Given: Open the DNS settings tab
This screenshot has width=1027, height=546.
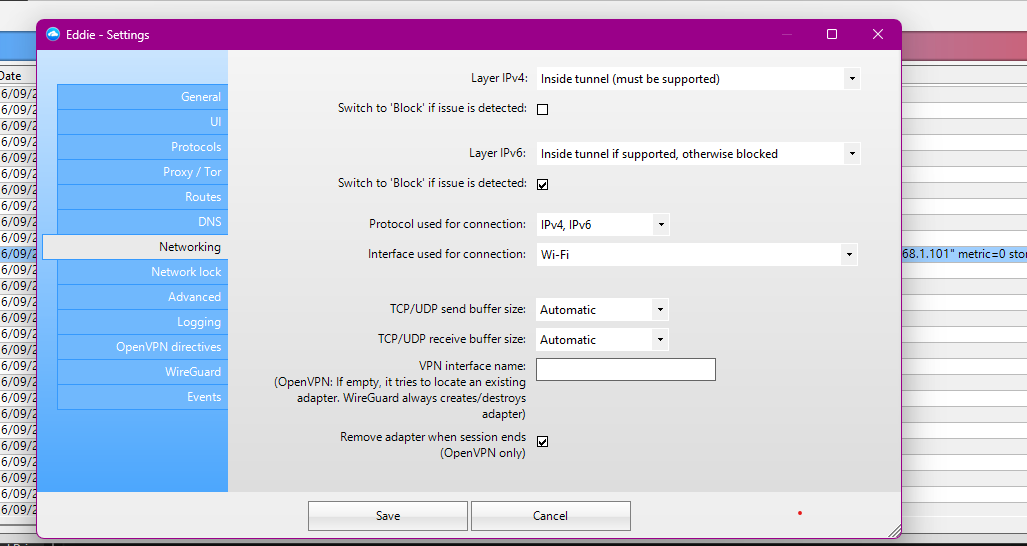Looking at the screenshot, I should (142, 222).
